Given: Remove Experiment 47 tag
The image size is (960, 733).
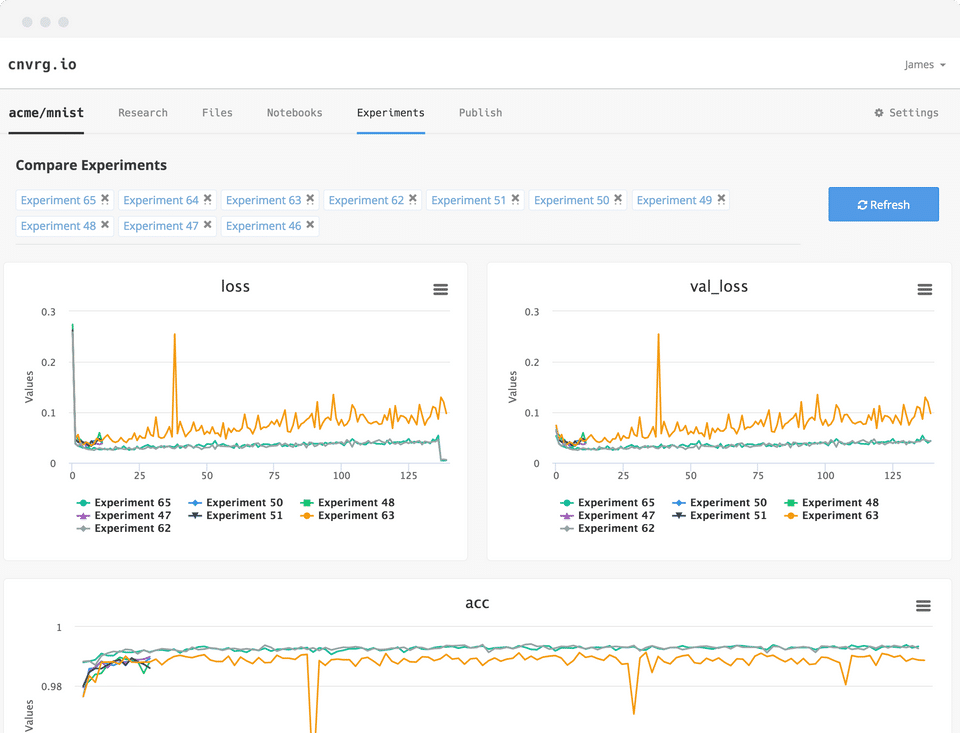Looking at the screenshot, I should (208, 225).
